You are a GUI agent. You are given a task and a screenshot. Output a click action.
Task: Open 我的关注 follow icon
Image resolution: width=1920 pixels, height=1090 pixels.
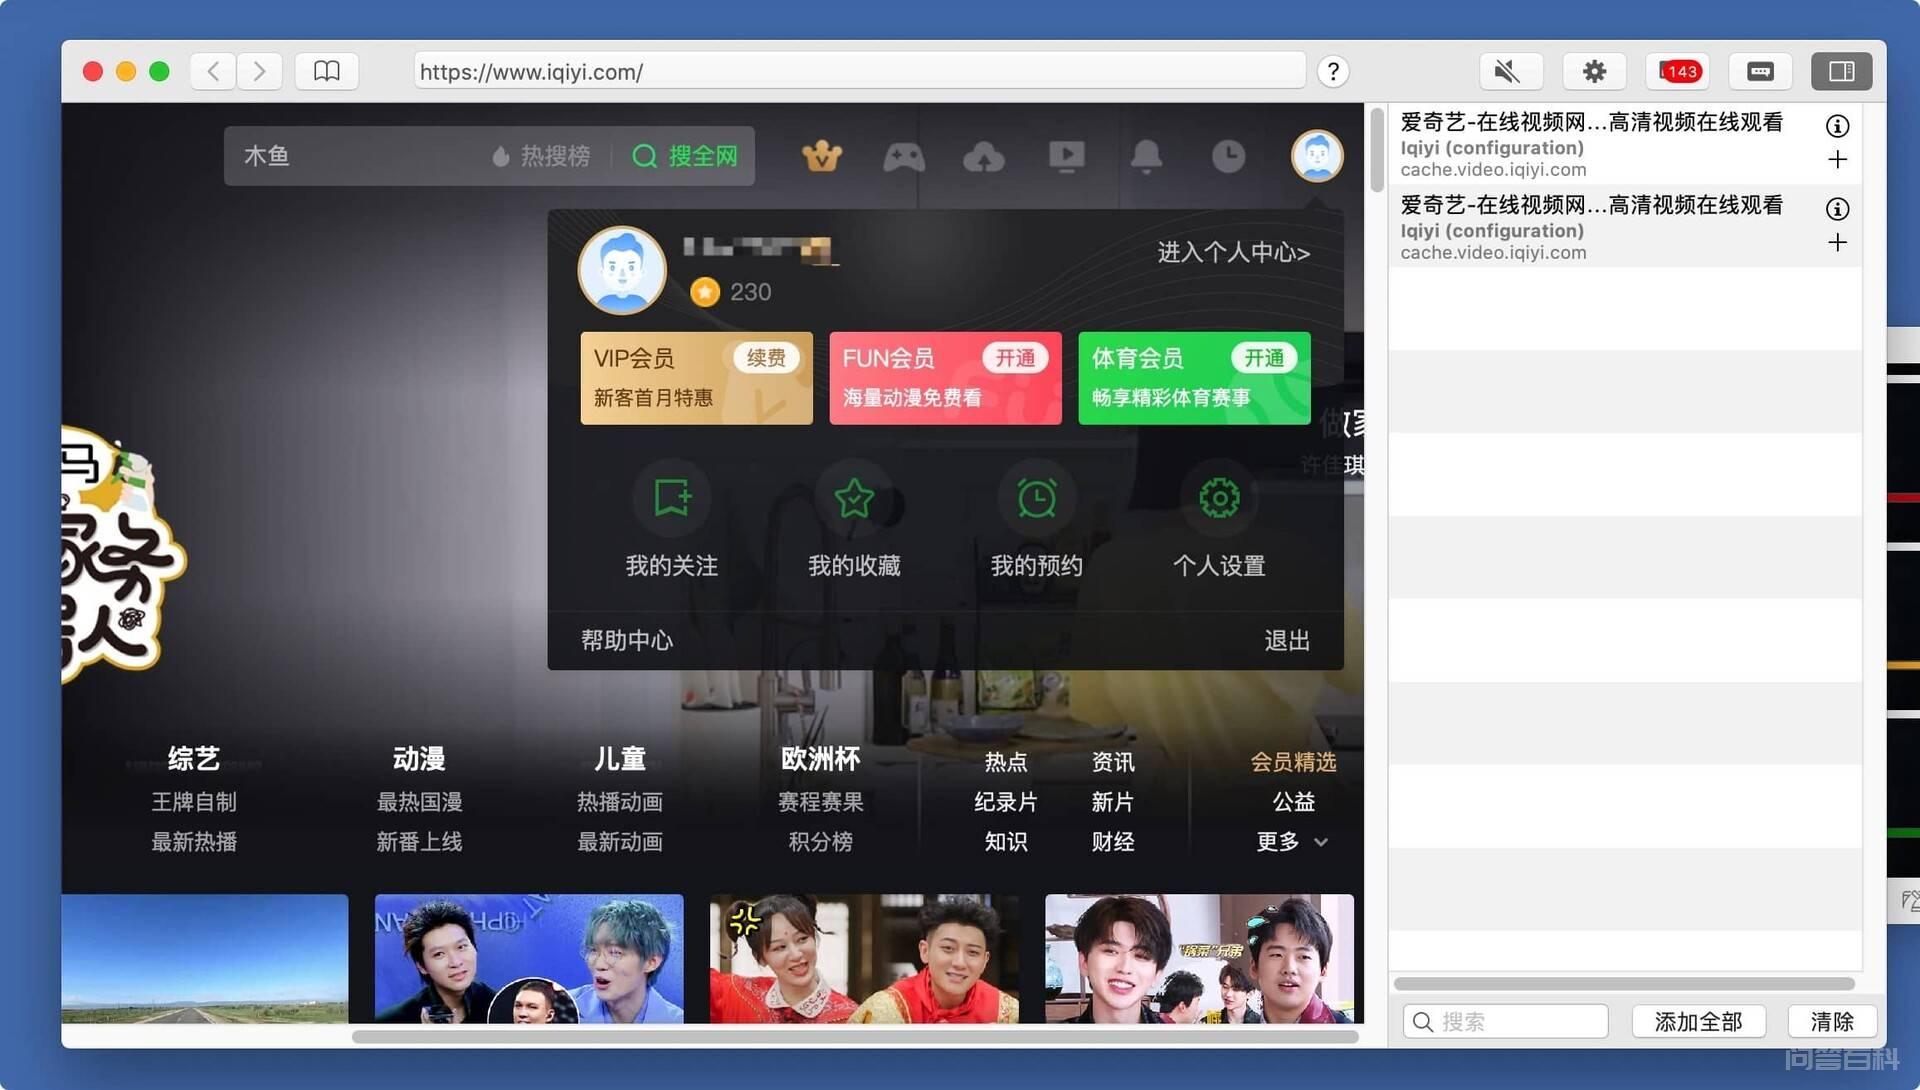pos(671,498)
